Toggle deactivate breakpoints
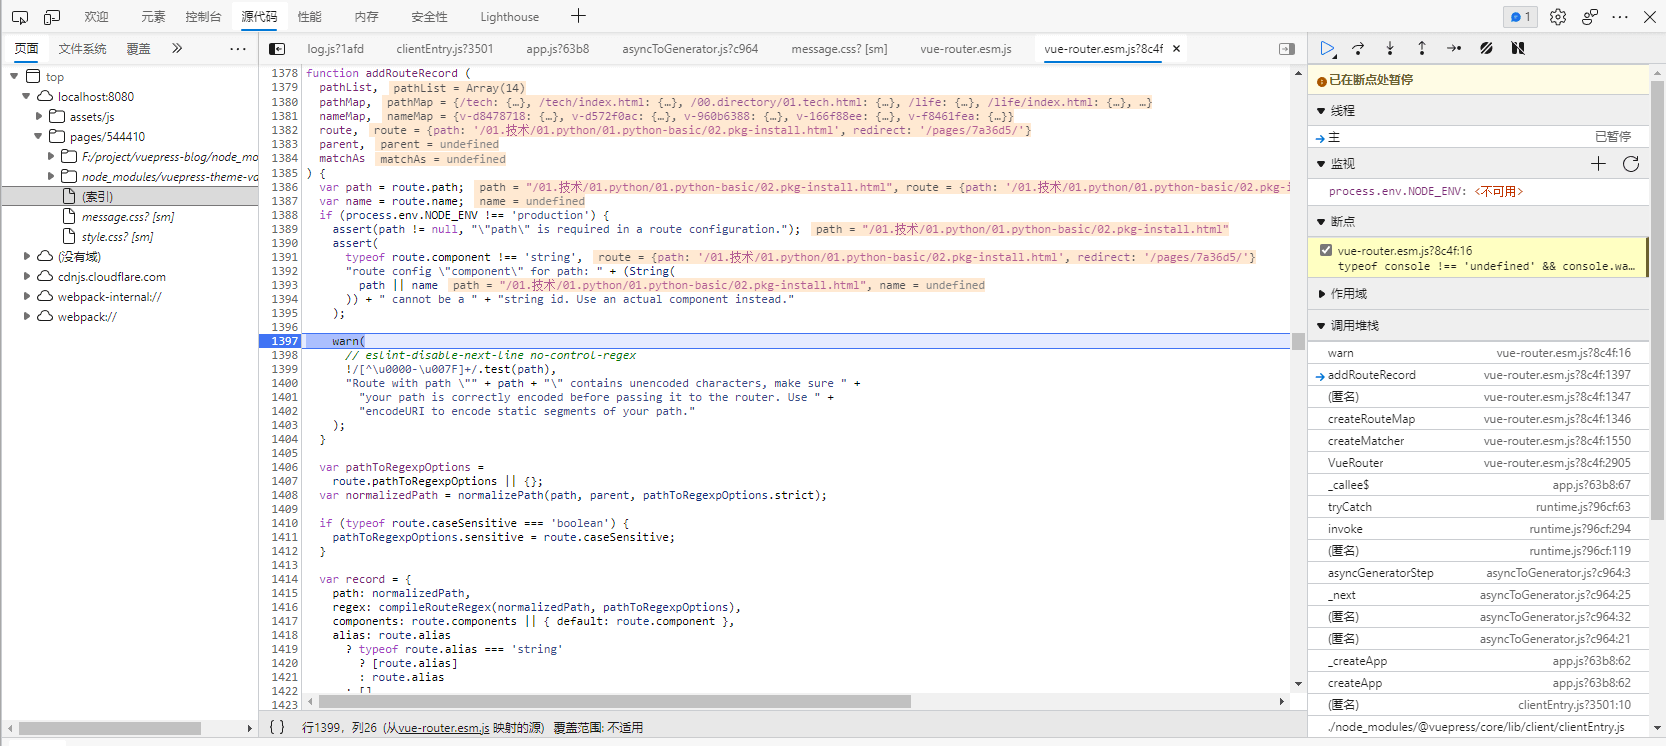This screenshot has height=746, width=1666. coord(1486,48)
